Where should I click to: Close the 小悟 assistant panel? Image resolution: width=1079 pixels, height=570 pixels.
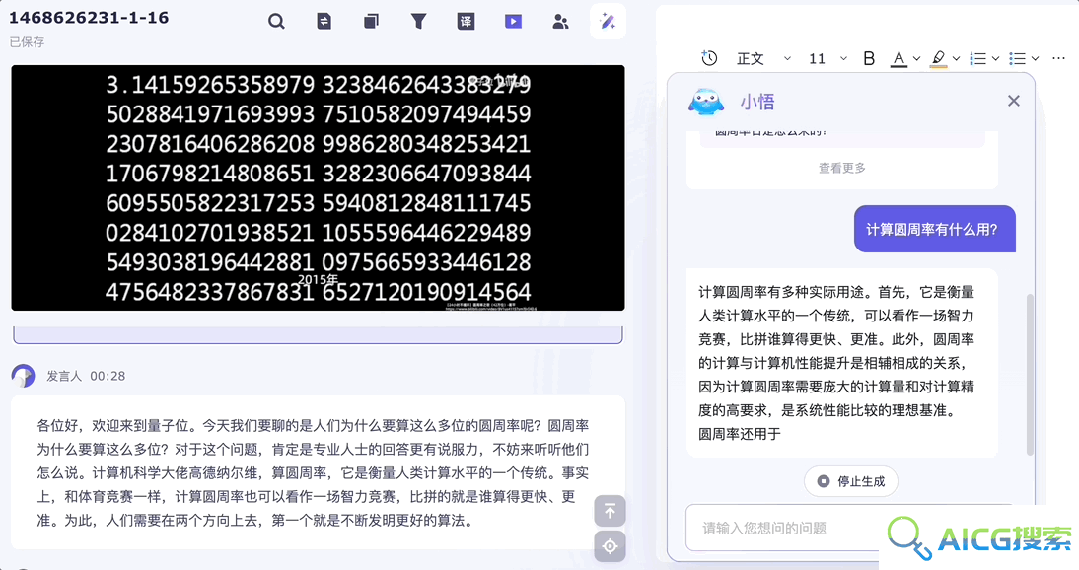pyautogui.click(x=1014, y=101)
